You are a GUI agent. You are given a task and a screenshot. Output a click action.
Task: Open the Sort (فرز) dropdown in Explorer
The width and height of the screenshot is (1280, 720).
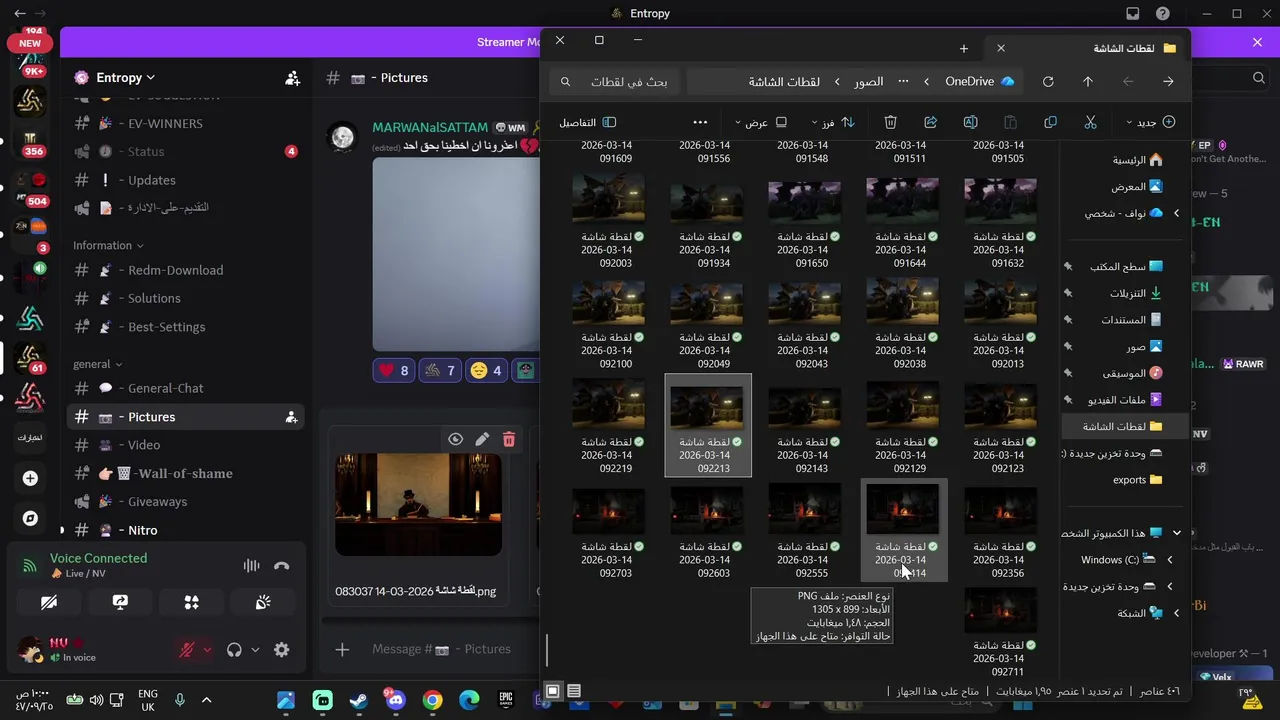coord(834,122)
